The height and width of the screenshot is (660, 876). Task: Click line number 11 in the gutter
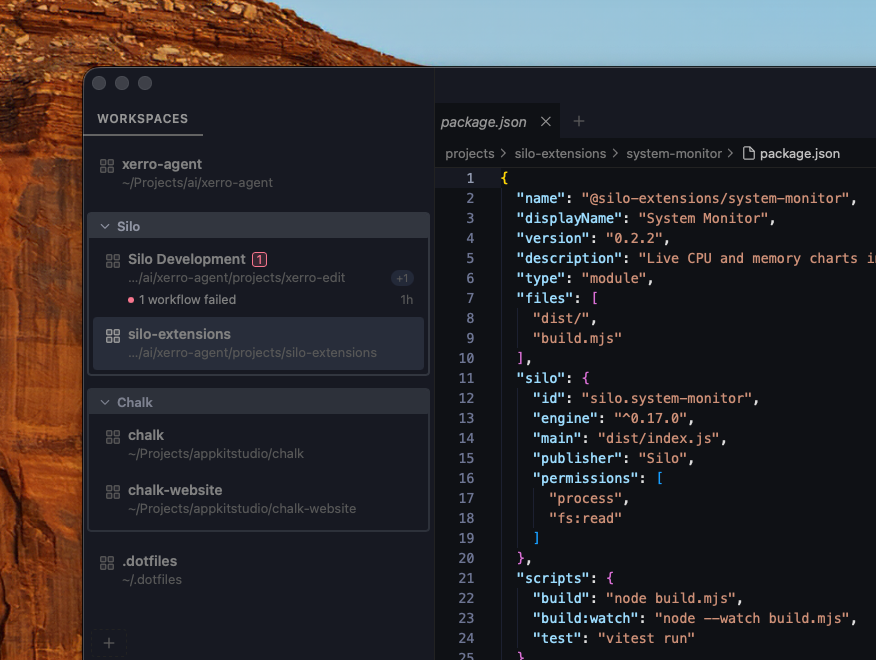pyautogui.click(x=466, y=378)
